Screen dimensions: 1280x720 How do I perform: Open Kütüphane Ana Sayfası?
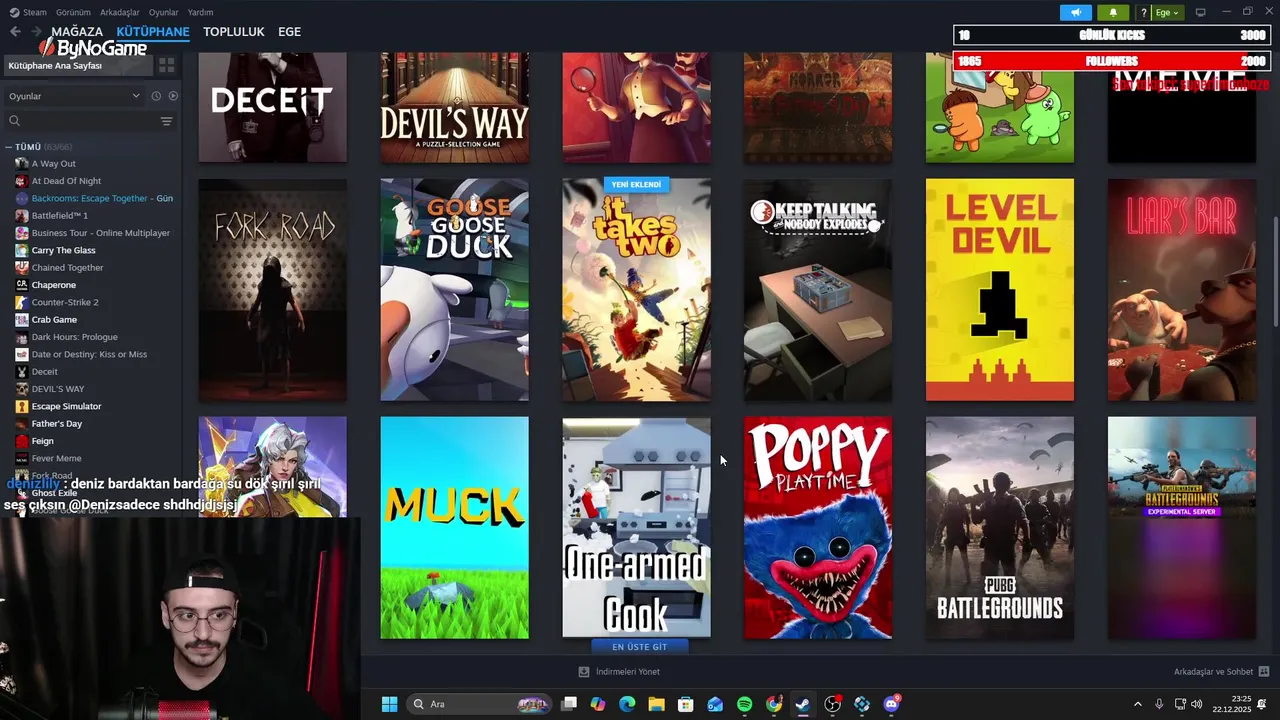coord(77,66)
